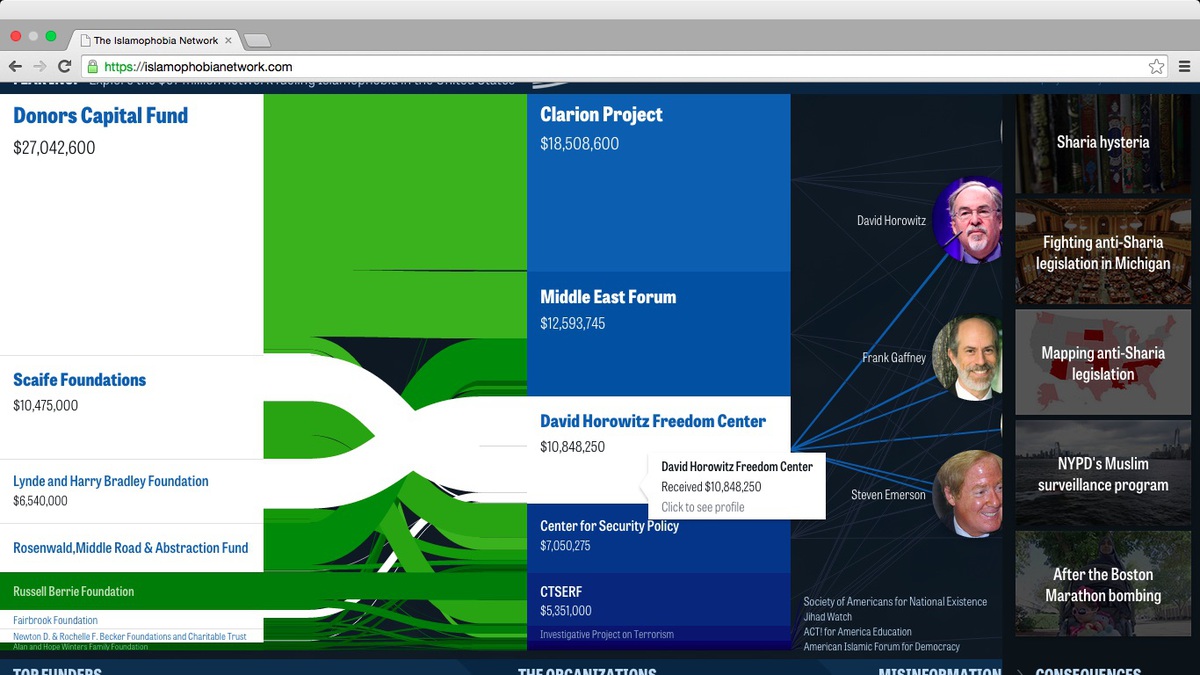The image size is (1200, 675).
Task: Click the Steven Emerson name label
Action: (888, 494)
